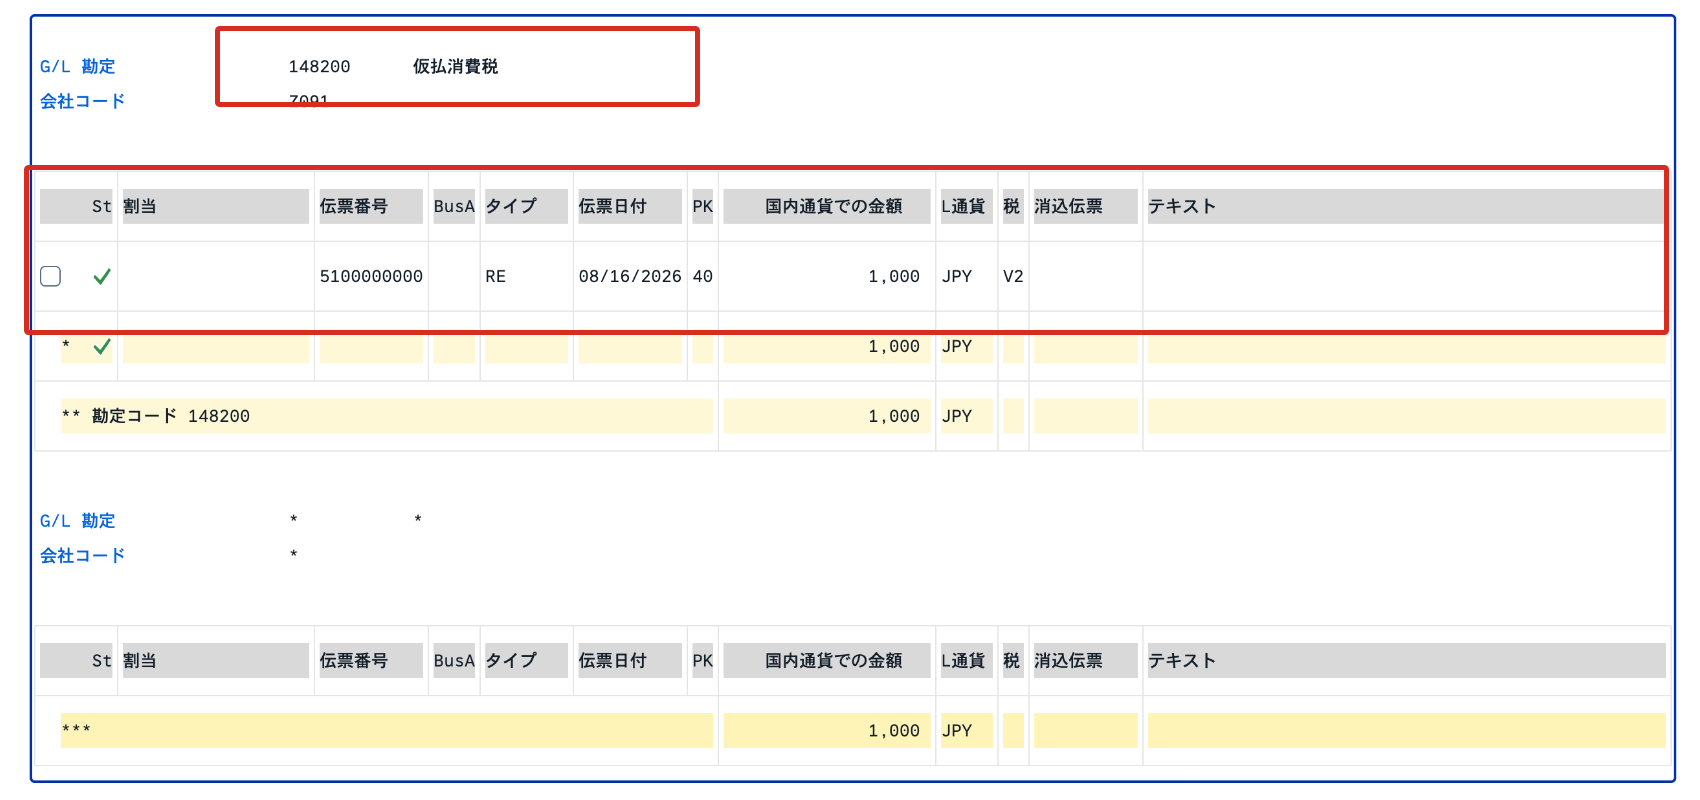Open the G/L 勘定 label with asterisk values
1700x800 pixels.
[x=77, y=521]
